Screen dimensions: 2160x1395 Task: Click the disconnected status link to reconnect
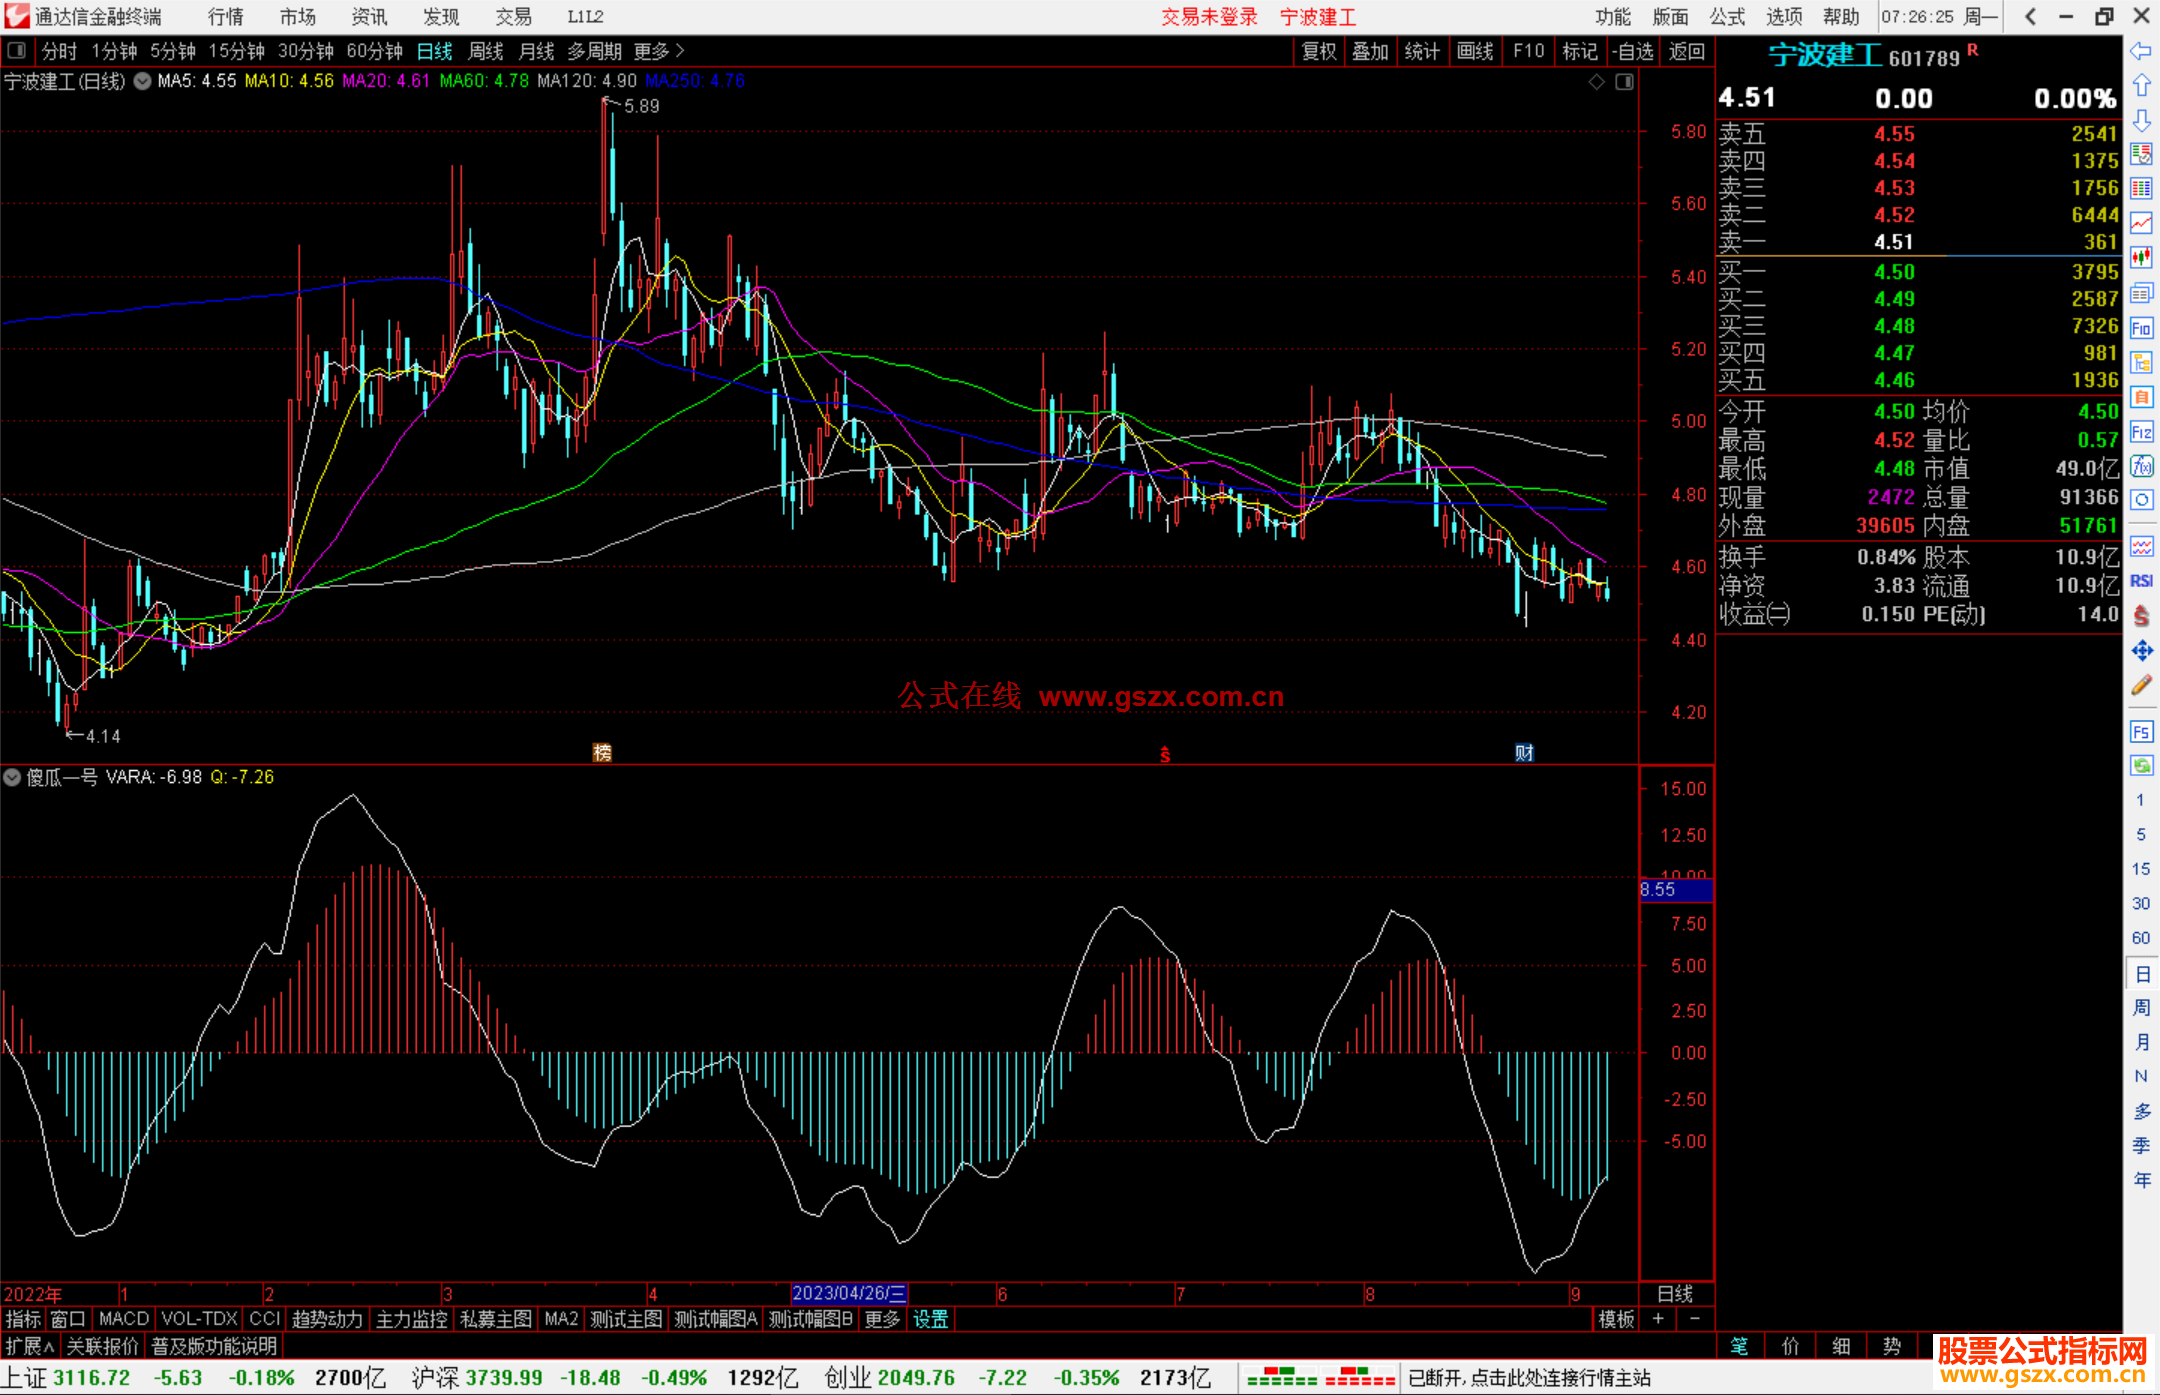pos(1529,1378)
